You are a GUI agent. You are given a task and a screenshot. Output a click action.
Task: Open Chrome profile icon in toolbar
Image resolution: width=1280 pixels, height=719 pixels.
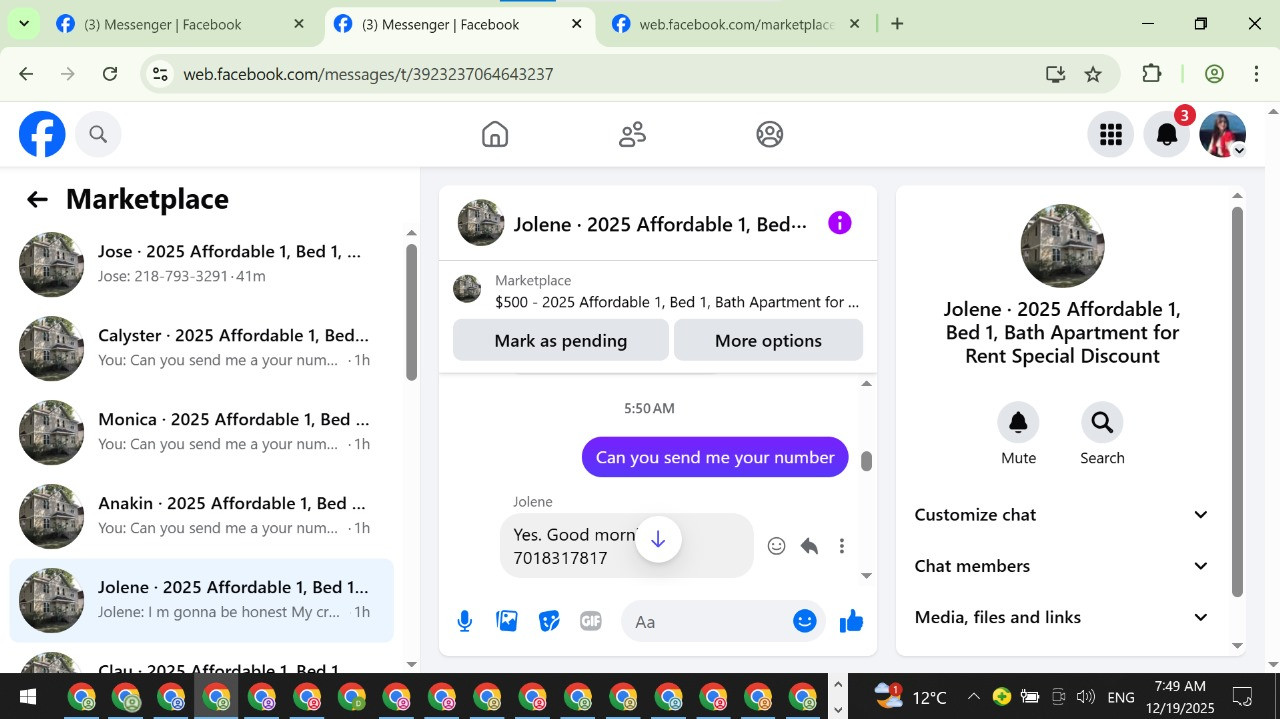point(1214,74)
